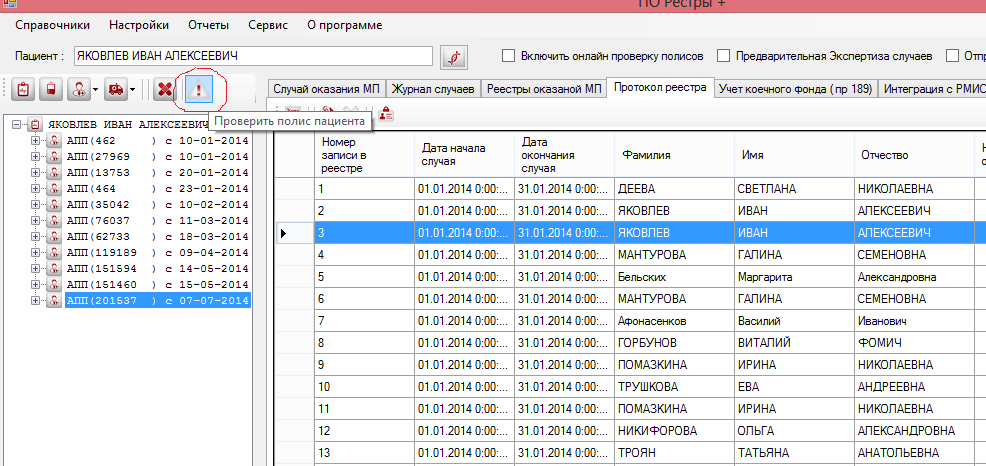Viewport: 986px width, 466px height.
Task: Expand the АПП(27969) tree node
Action: pyautogui.click(x=36, y=156)
